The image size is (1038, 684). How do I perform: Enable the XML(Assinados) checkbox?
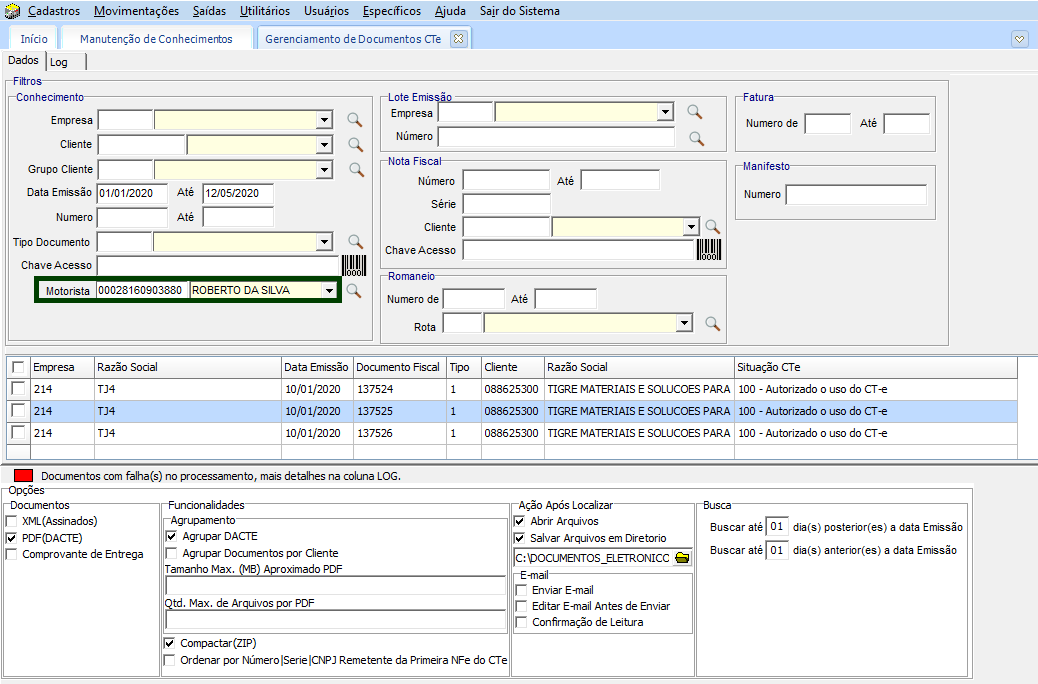coord(12,521)
